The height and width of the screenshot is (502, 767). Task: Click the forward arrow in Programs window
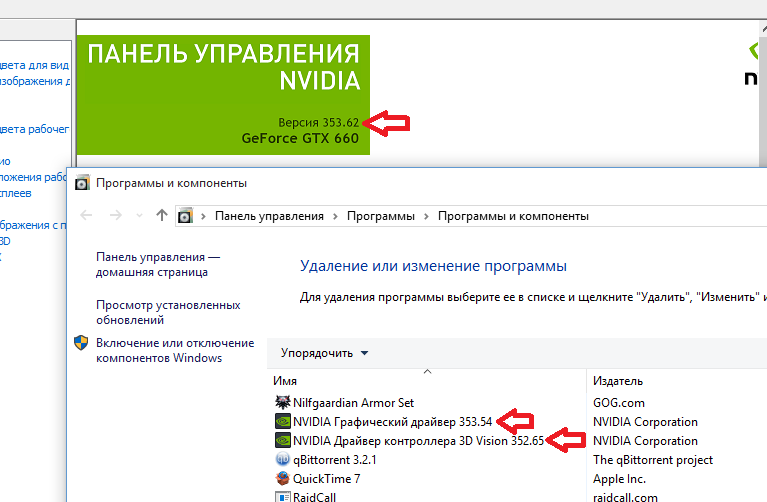click(x=116, y=215)
